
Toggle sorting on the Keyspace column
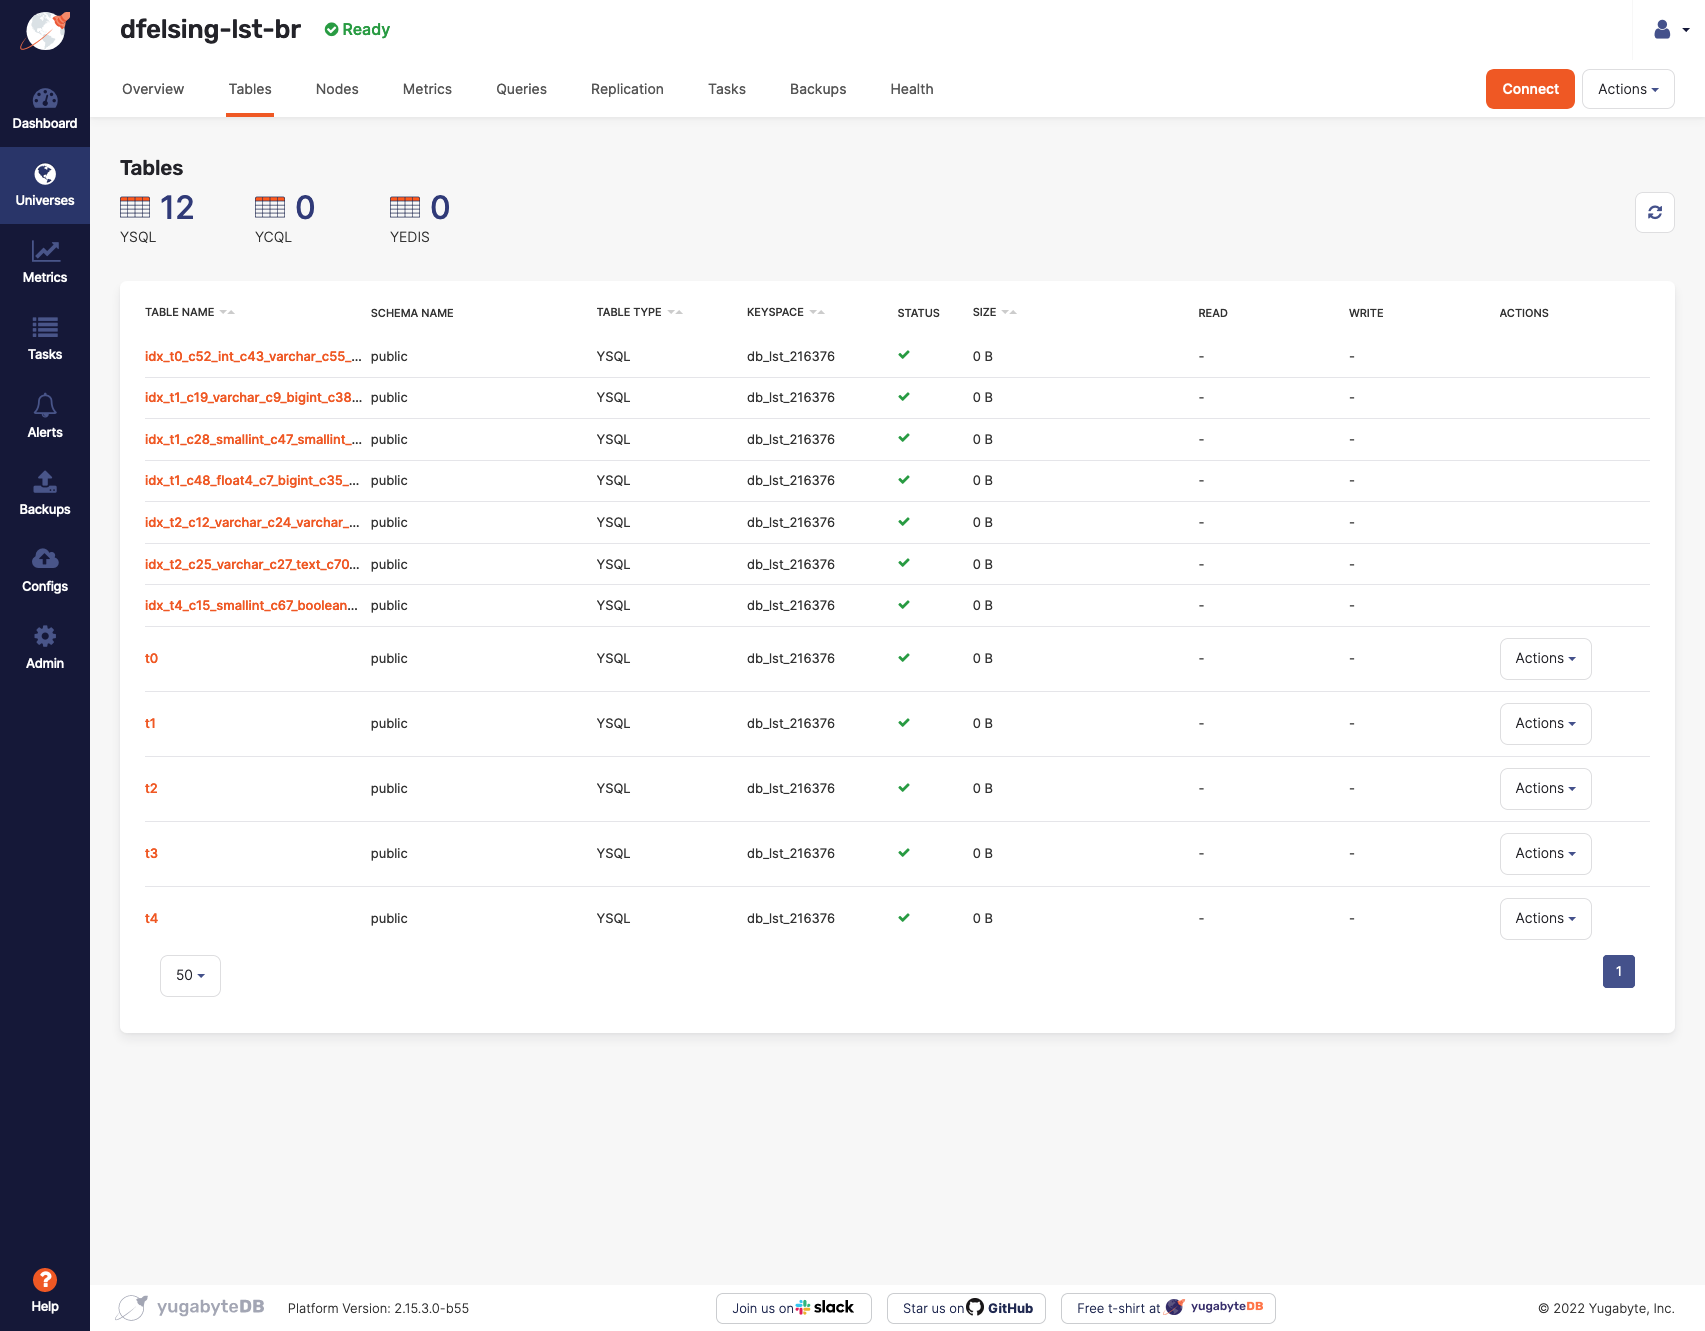pyautogui.click(x=816, y=311)
